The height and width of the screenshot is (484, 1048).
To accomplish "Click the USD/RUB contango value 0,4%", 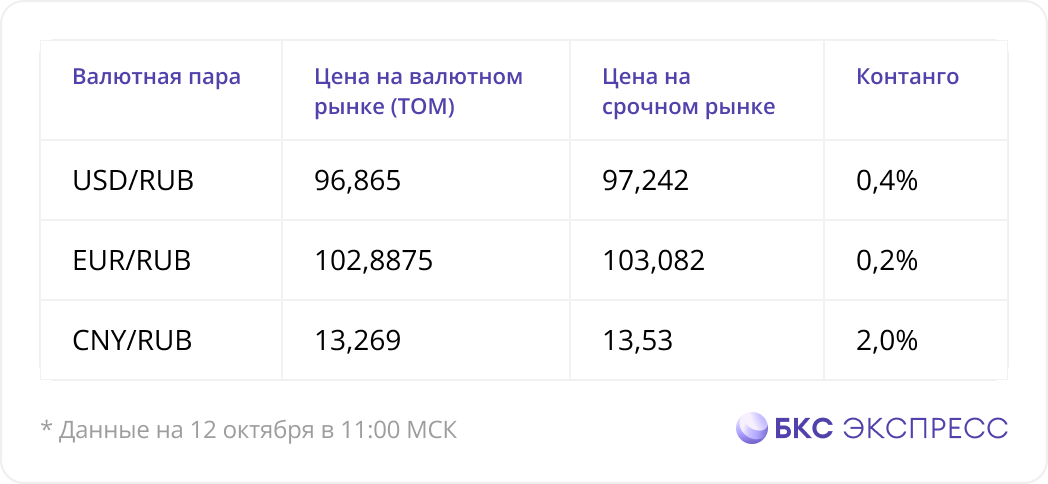I will tap(887, 180).
